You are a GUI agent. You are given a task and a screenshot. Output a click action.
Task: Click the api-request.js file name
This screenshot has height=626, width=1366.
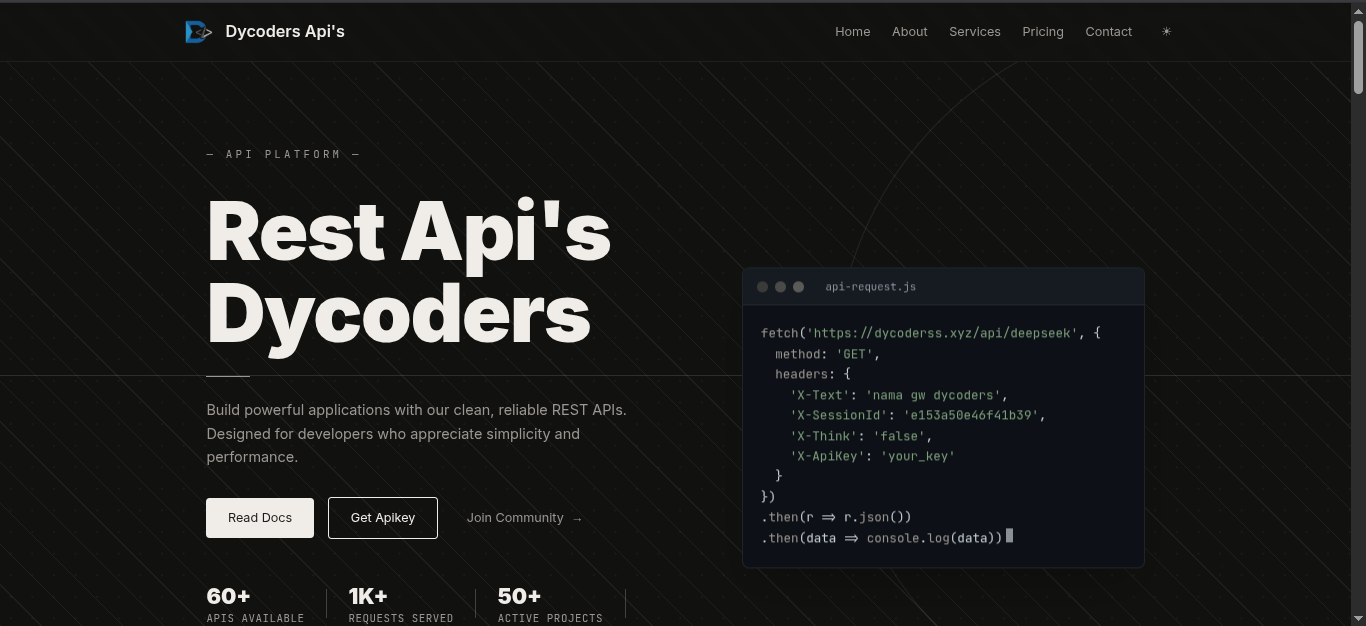[871, 287]
